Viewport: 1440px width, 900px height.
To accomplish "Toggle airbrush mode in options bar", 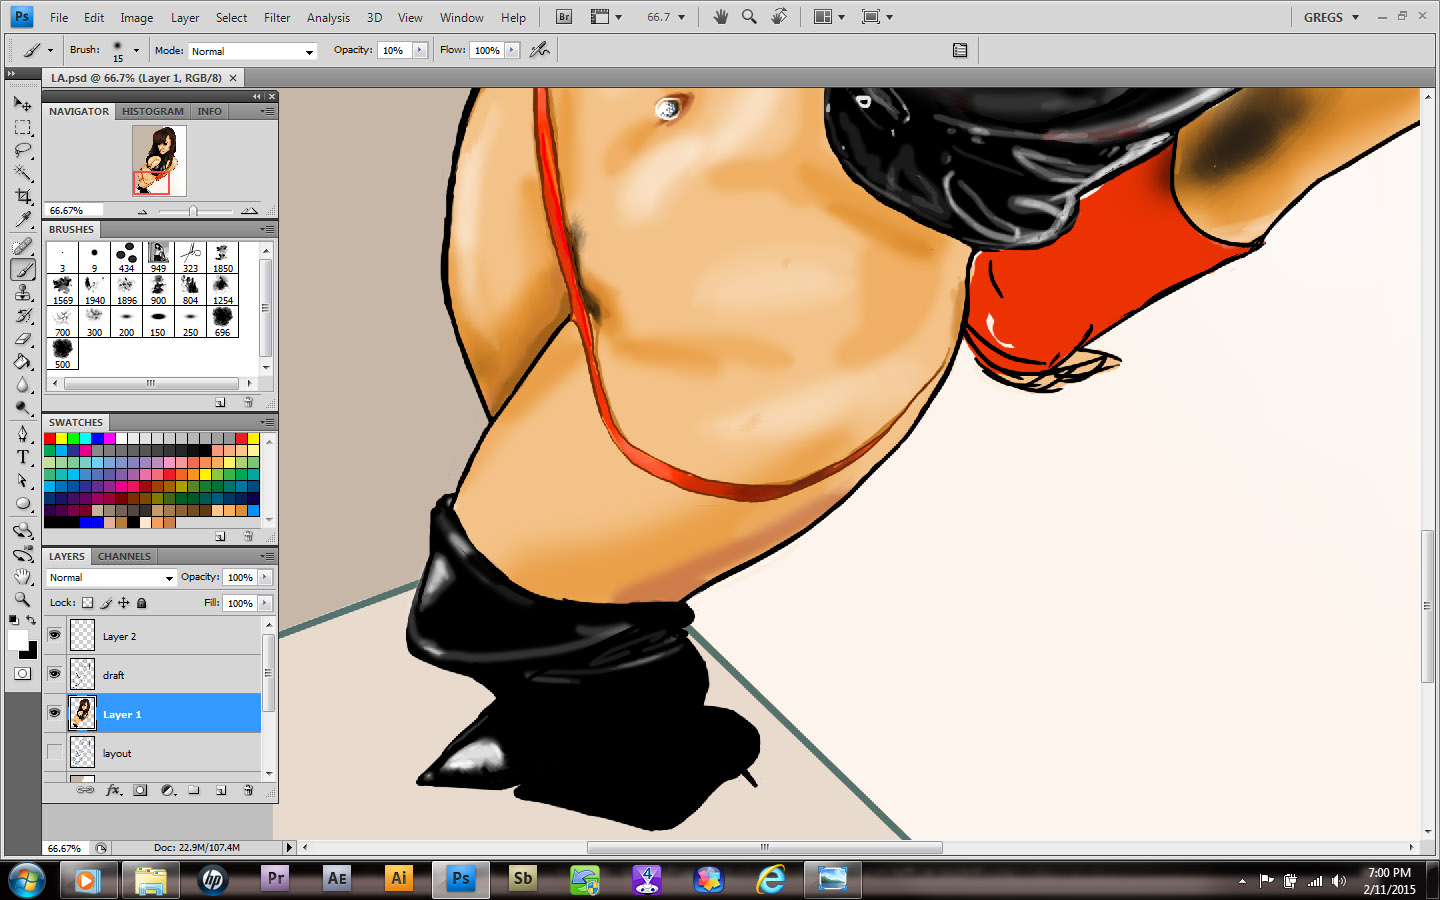I will (x=540, y=50).
